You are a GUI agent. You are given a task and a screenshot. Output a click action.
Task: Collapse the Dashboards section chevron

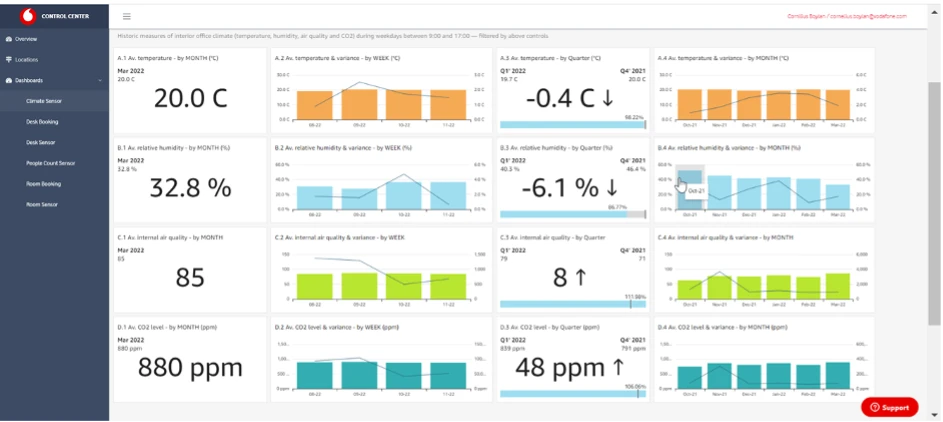pos(99,80)
